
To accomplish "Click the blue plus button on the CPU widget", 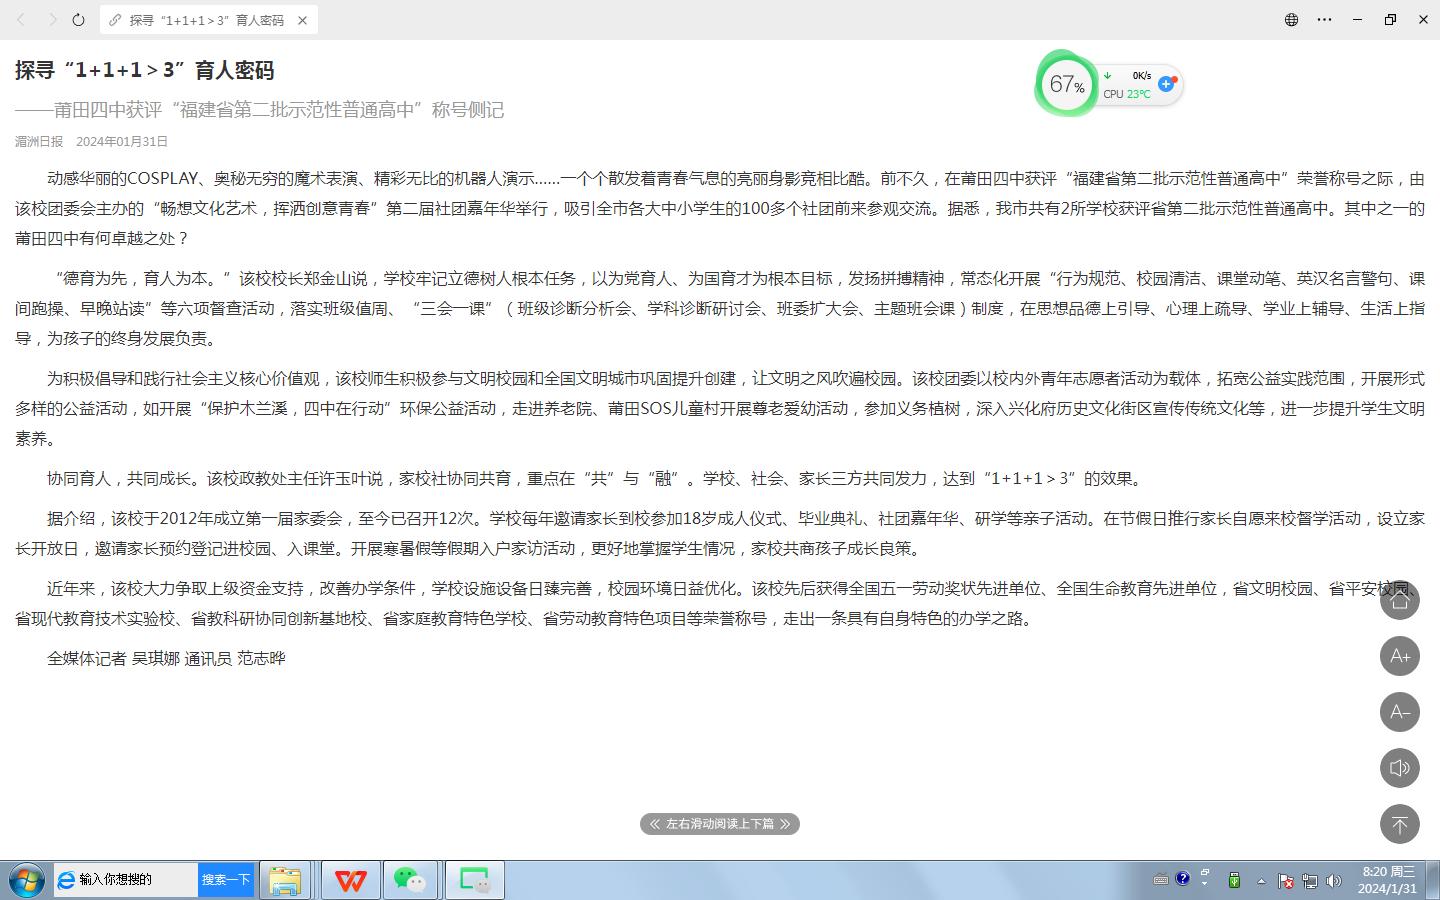I will [1166, 83].
